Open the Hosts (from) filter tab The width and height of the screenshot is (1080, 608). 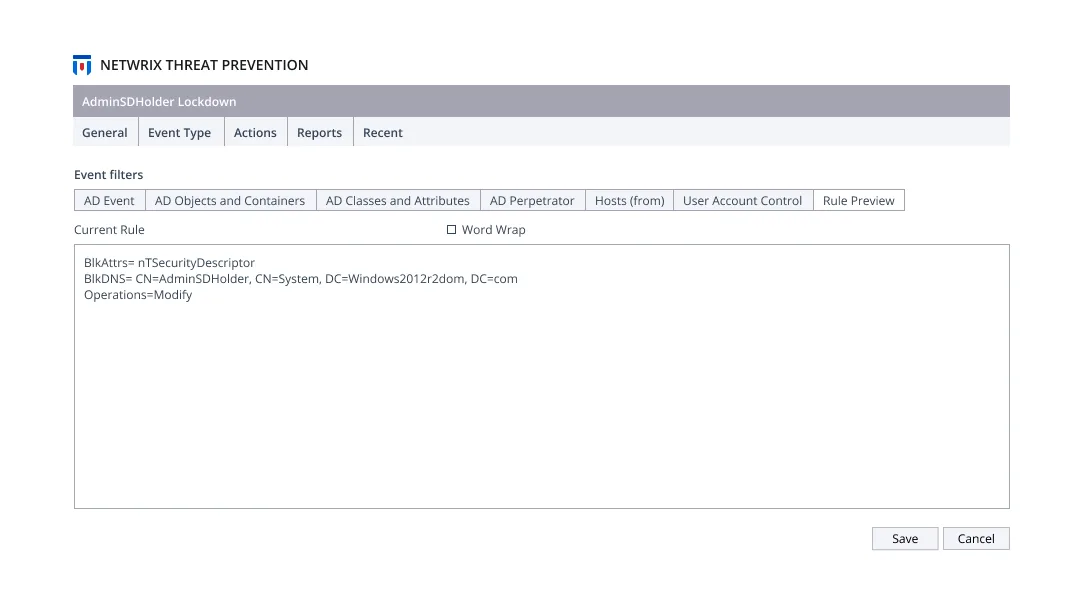click(630, 200)
